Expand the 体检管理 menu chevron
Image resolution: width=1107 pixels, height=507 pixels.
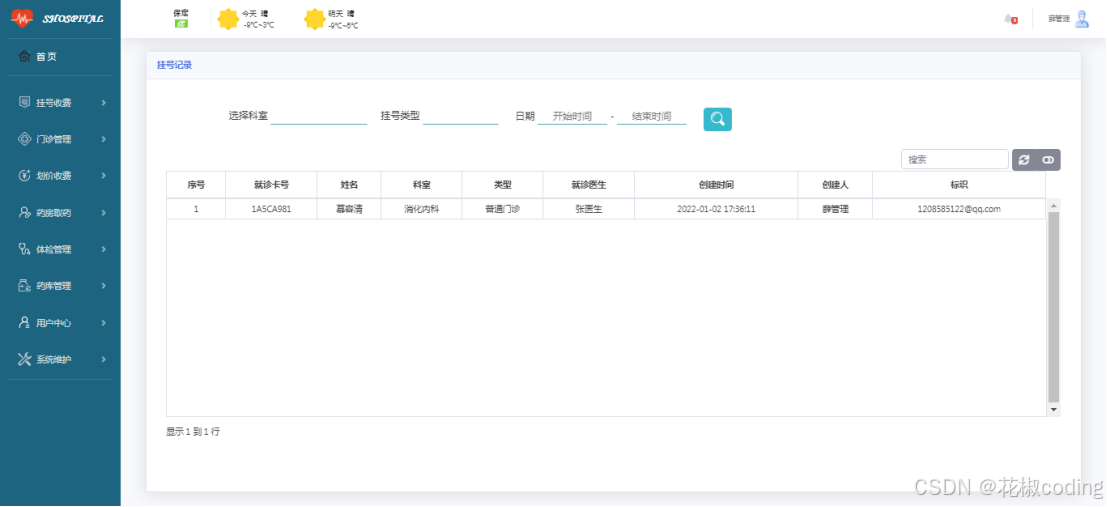point(104,250)
